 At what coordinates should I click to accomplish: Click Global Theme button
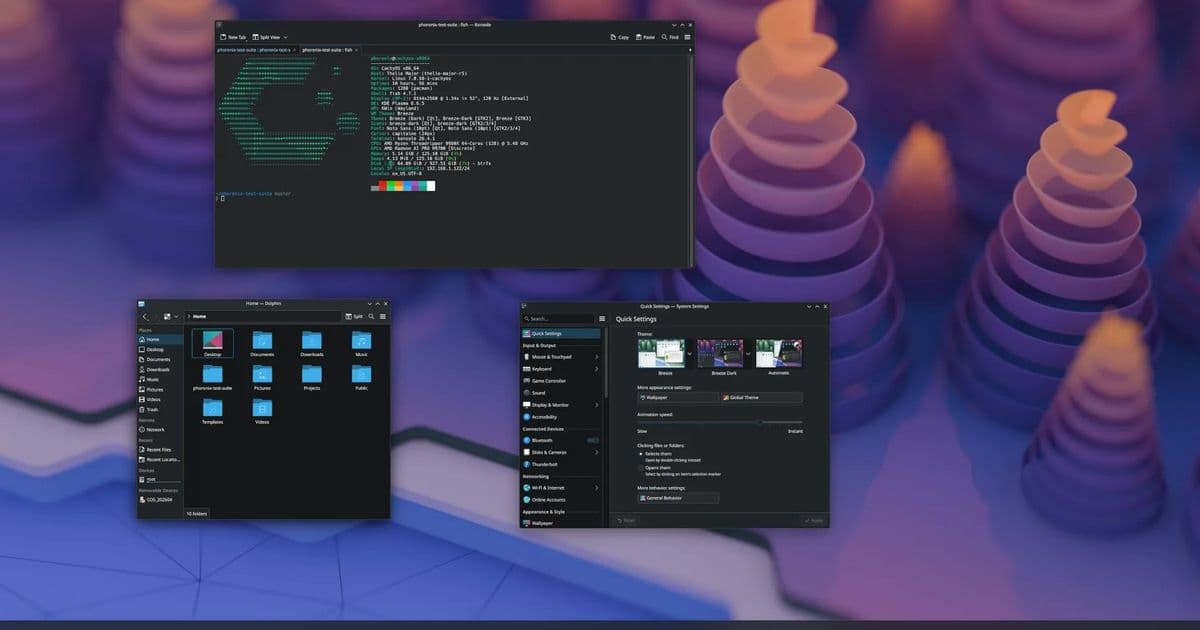pos(761,397)
